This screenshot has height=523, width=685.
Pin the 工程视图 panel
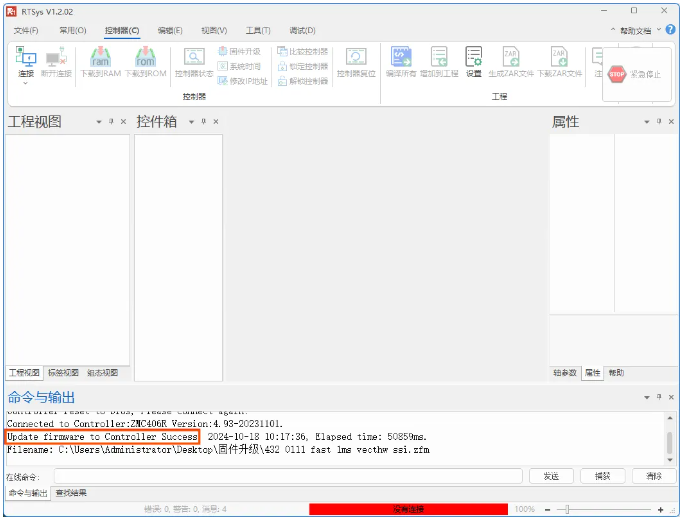[x=111, y=121]
